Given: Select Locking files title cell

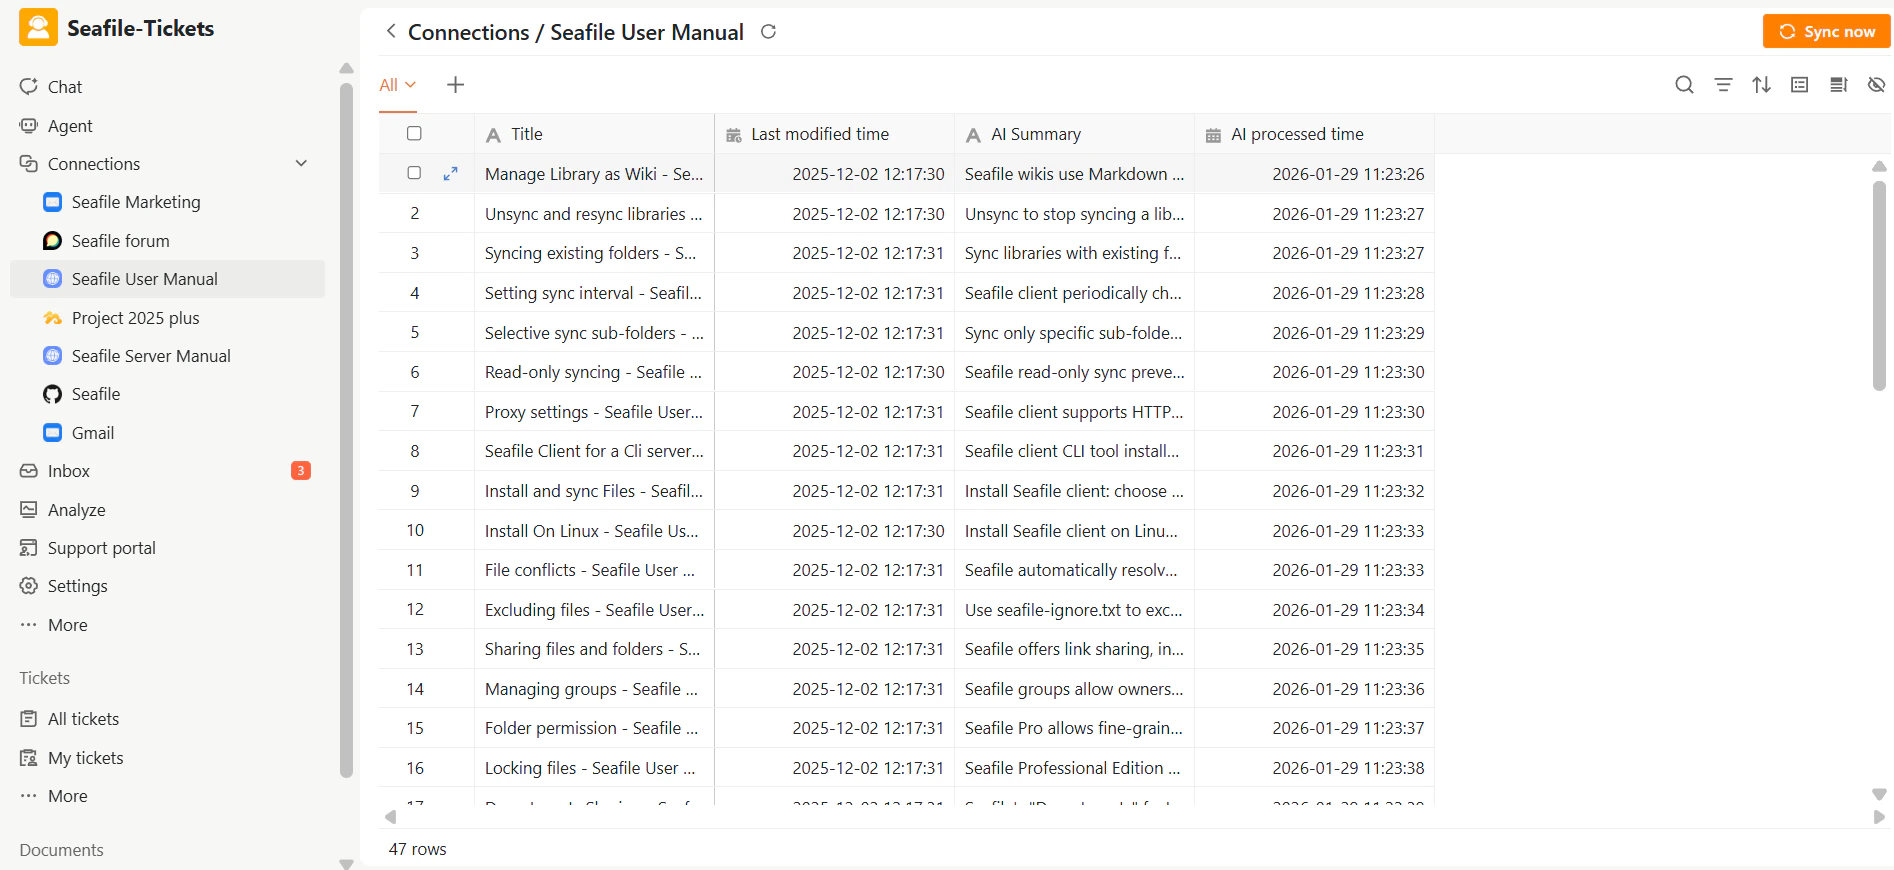Looking at the screenshot, I should click(x=594, y=768).
